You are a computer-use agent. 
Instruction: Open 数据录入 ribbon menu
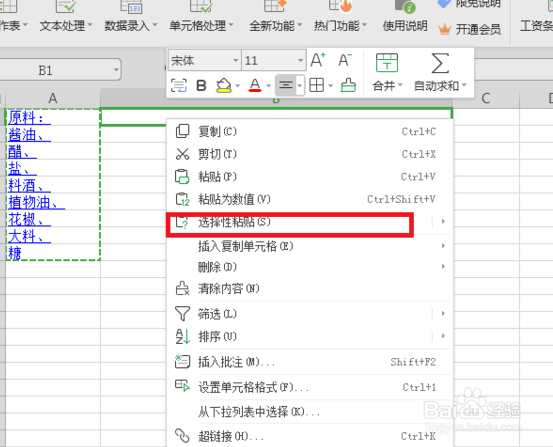pos(130,25)
